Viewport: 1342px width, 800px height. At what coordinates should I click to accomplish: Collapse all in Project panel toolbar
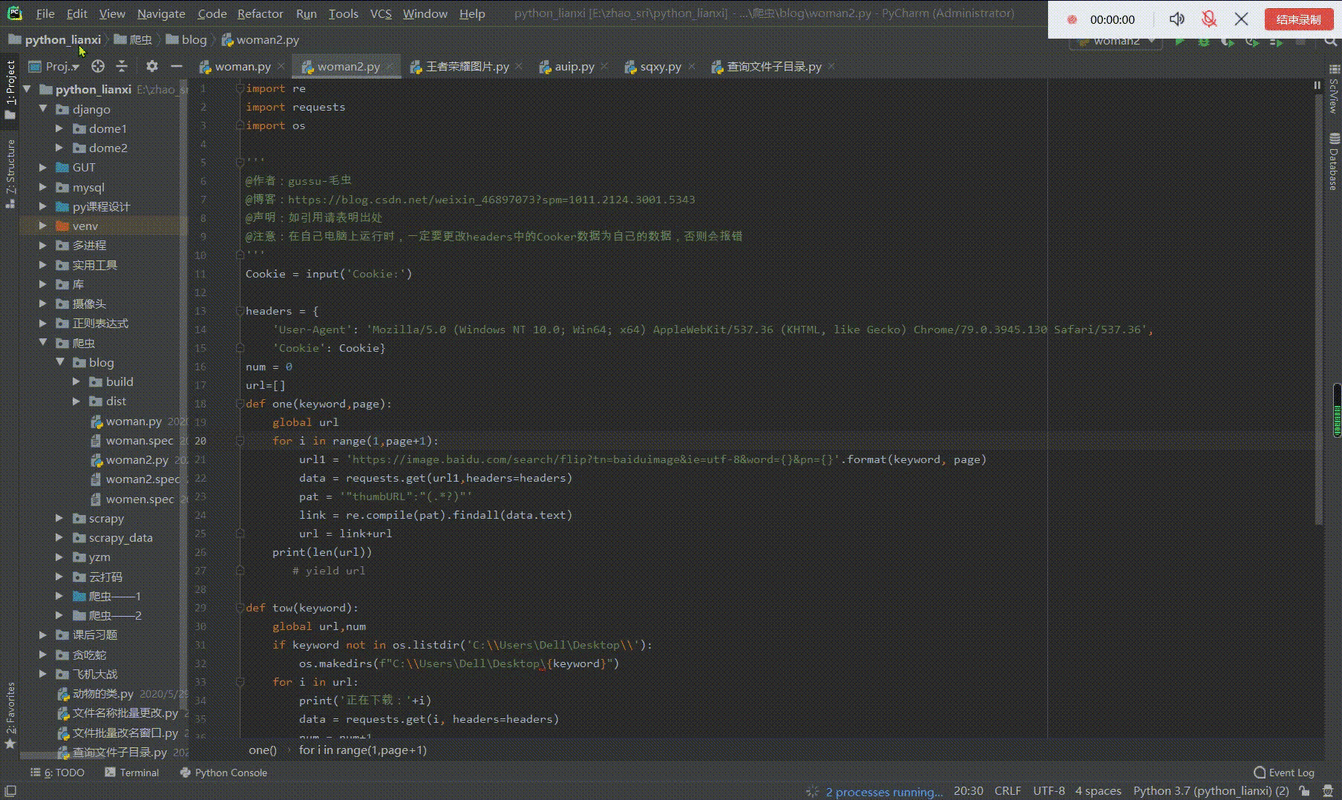pos(122,66)
